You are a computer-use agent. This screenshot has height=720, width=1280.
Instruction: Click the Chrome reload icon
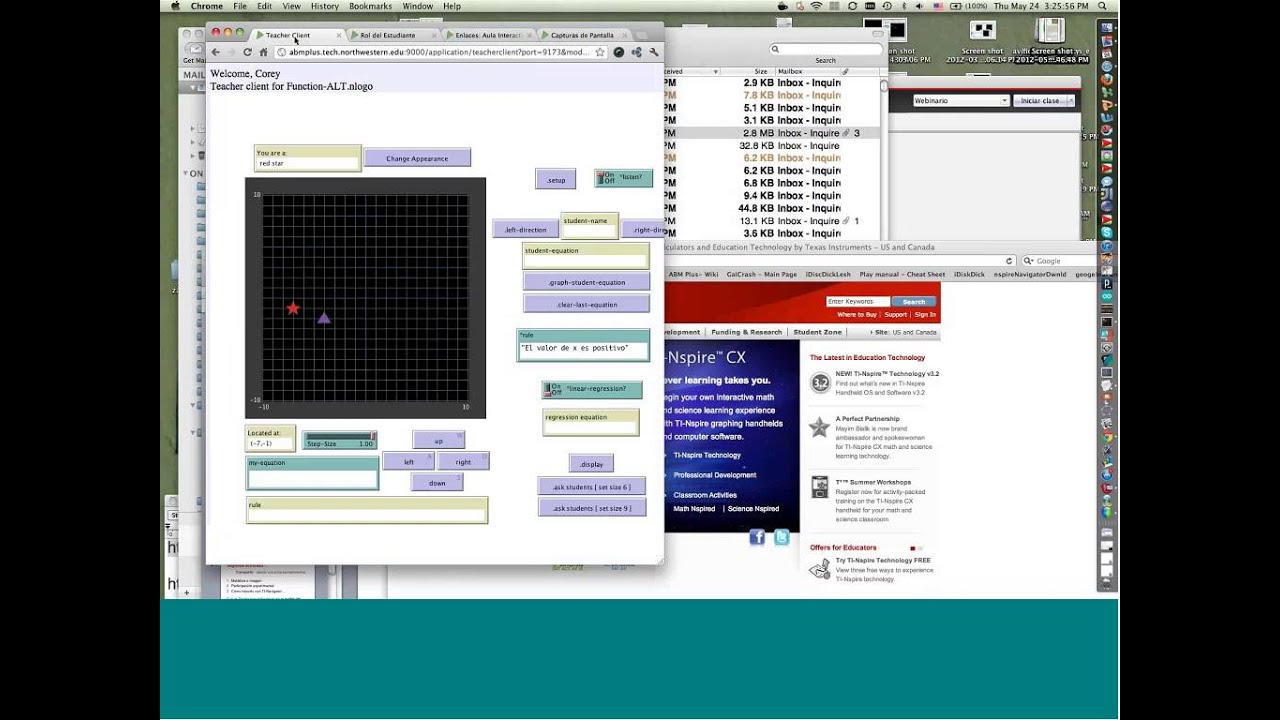247,52
